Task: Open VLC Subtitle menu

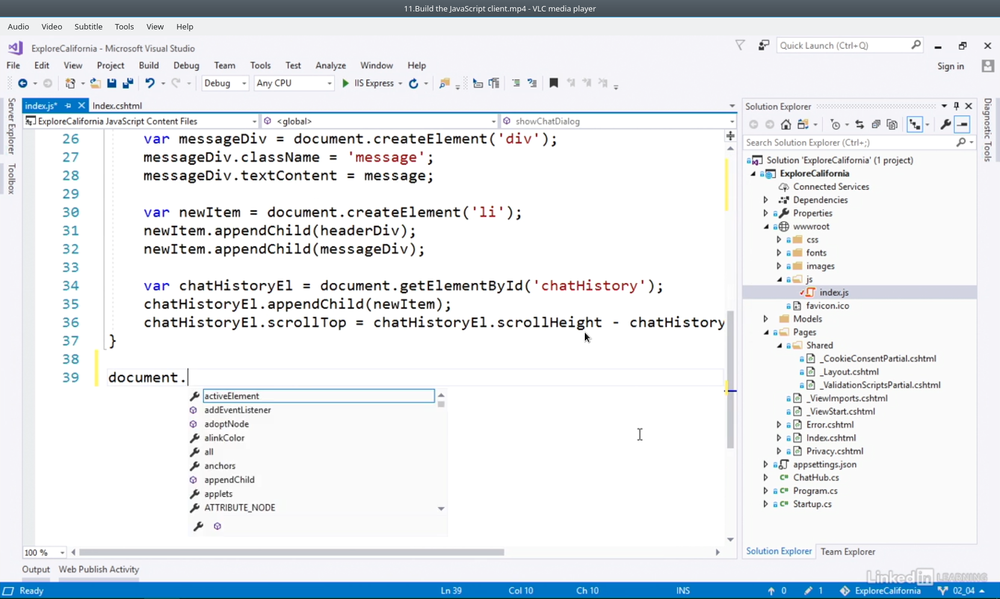Action: coord(88,27)
